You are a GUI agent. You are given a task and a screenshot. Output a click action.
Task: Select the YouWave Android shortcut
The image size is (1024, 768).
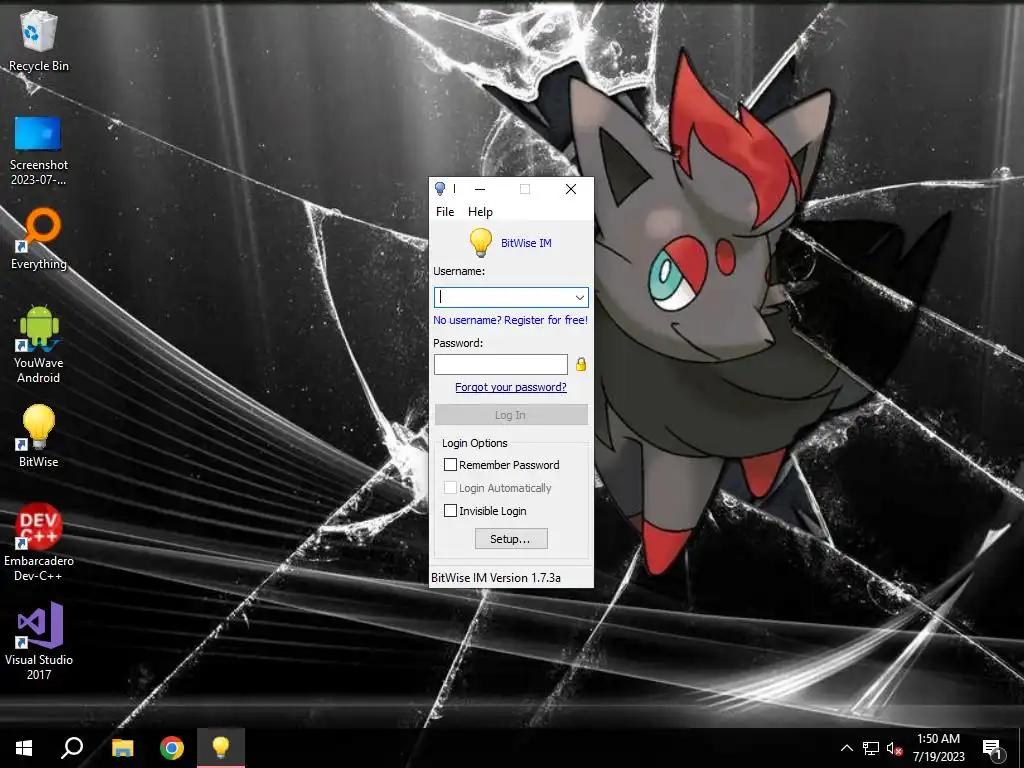pos(39,344)
